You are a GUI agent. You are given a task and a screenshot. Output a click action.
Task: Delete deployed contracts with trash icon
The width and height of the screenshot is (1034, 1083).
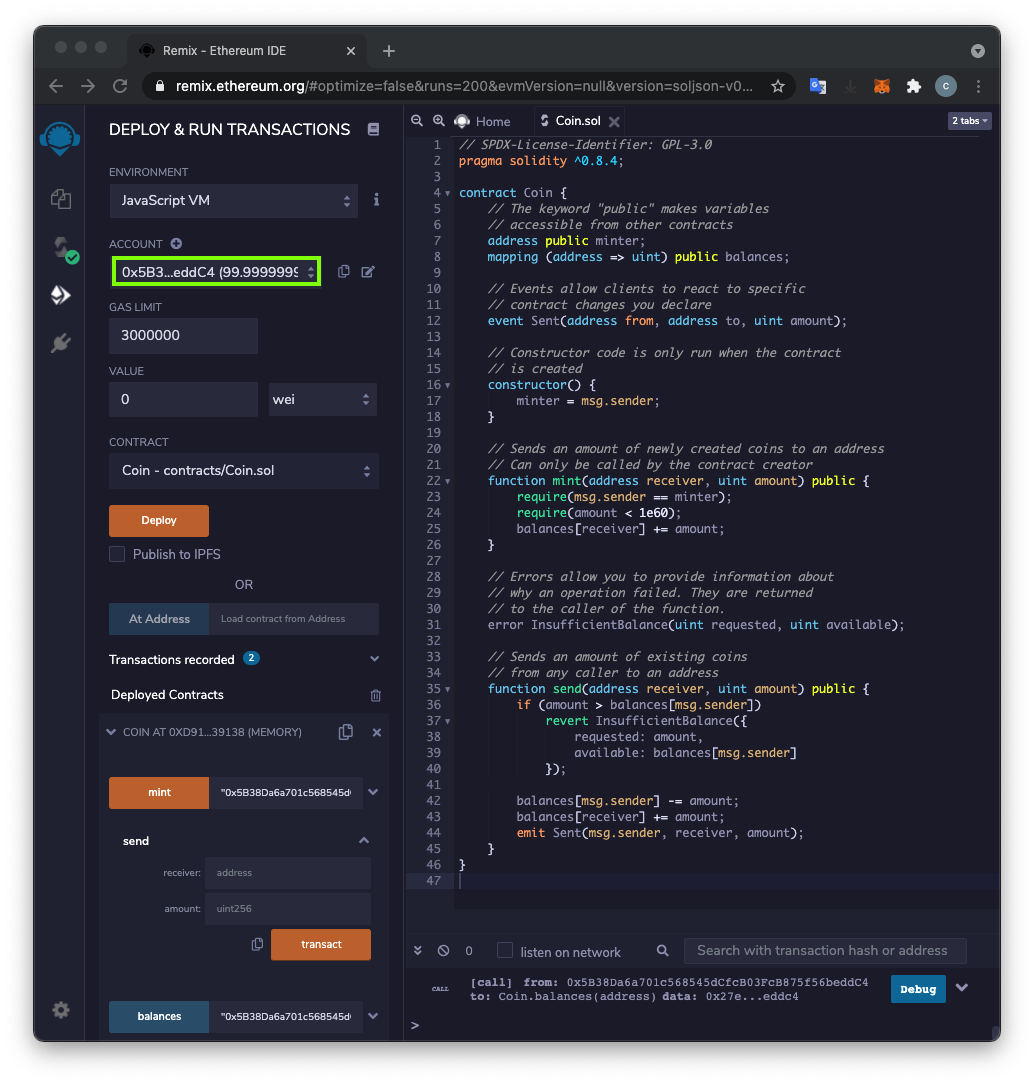[376, 695]
